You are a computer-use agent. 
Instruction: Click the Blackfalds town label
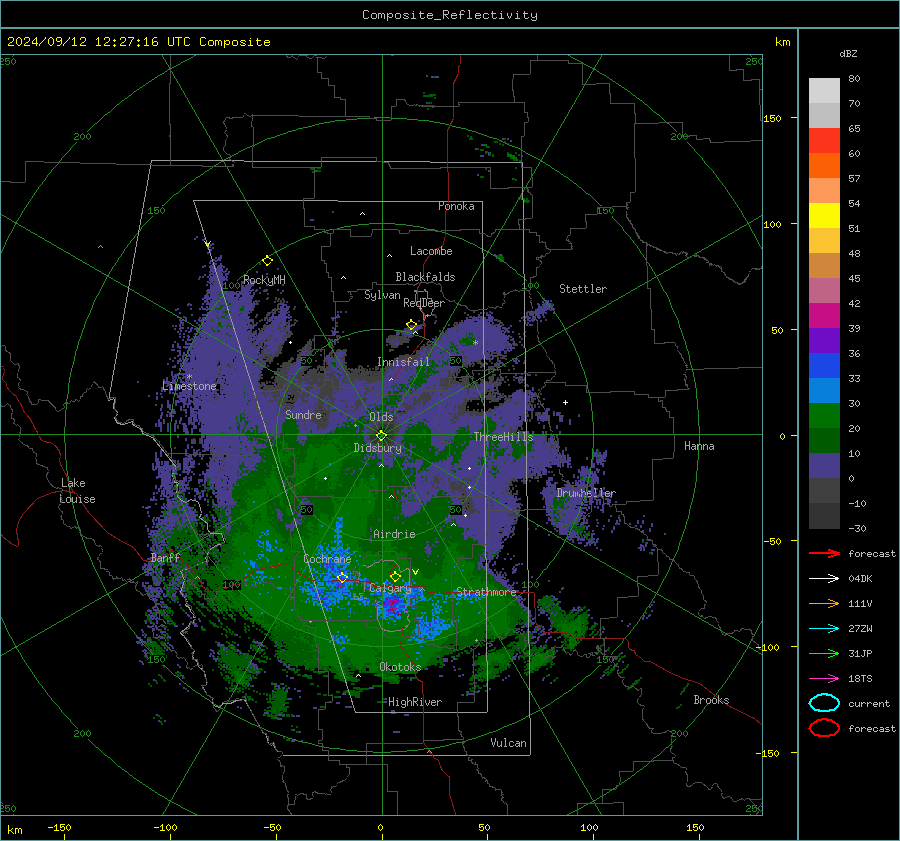(x=425, y=277)
